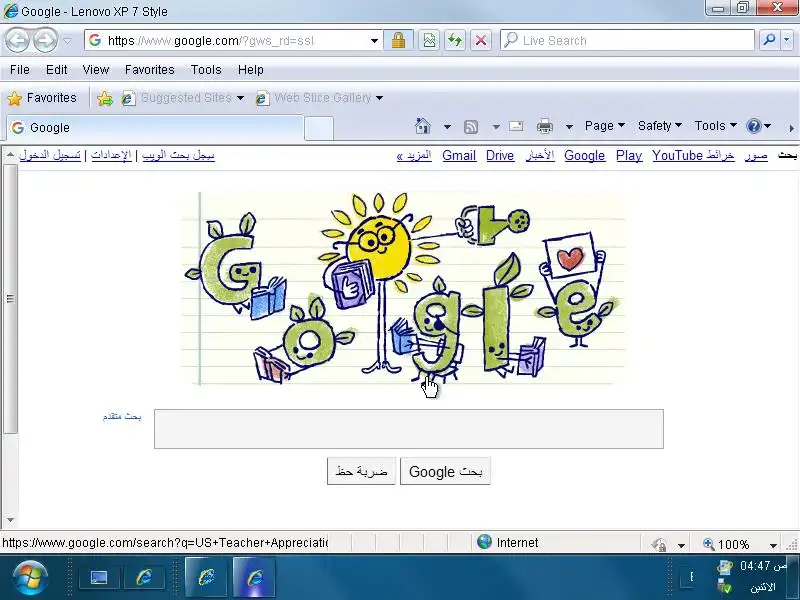This screenshot has width=800, height=600.
Task: Click the Teacher Appreciation Google doodle
Action: coord(404,288)
